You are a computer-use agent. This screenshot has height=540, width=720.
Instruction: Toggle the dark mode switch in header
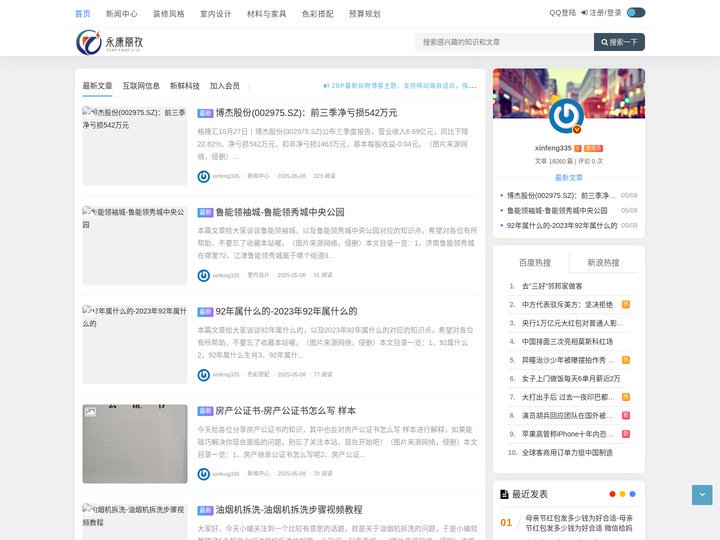point(636,12)
